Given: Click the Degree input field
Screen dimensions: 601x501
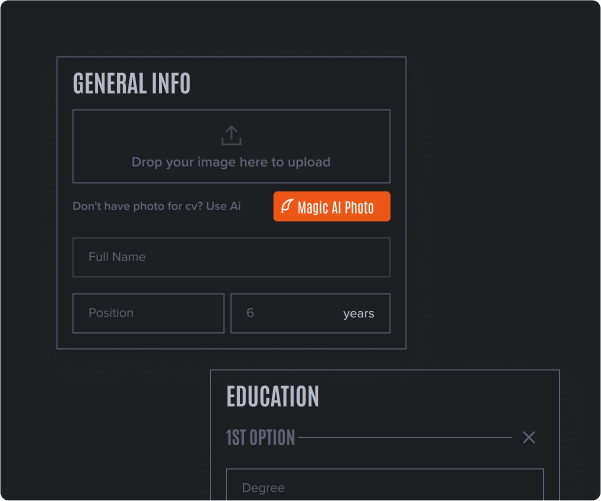Looking at the screenshot, I should click(x=385, y=486).
